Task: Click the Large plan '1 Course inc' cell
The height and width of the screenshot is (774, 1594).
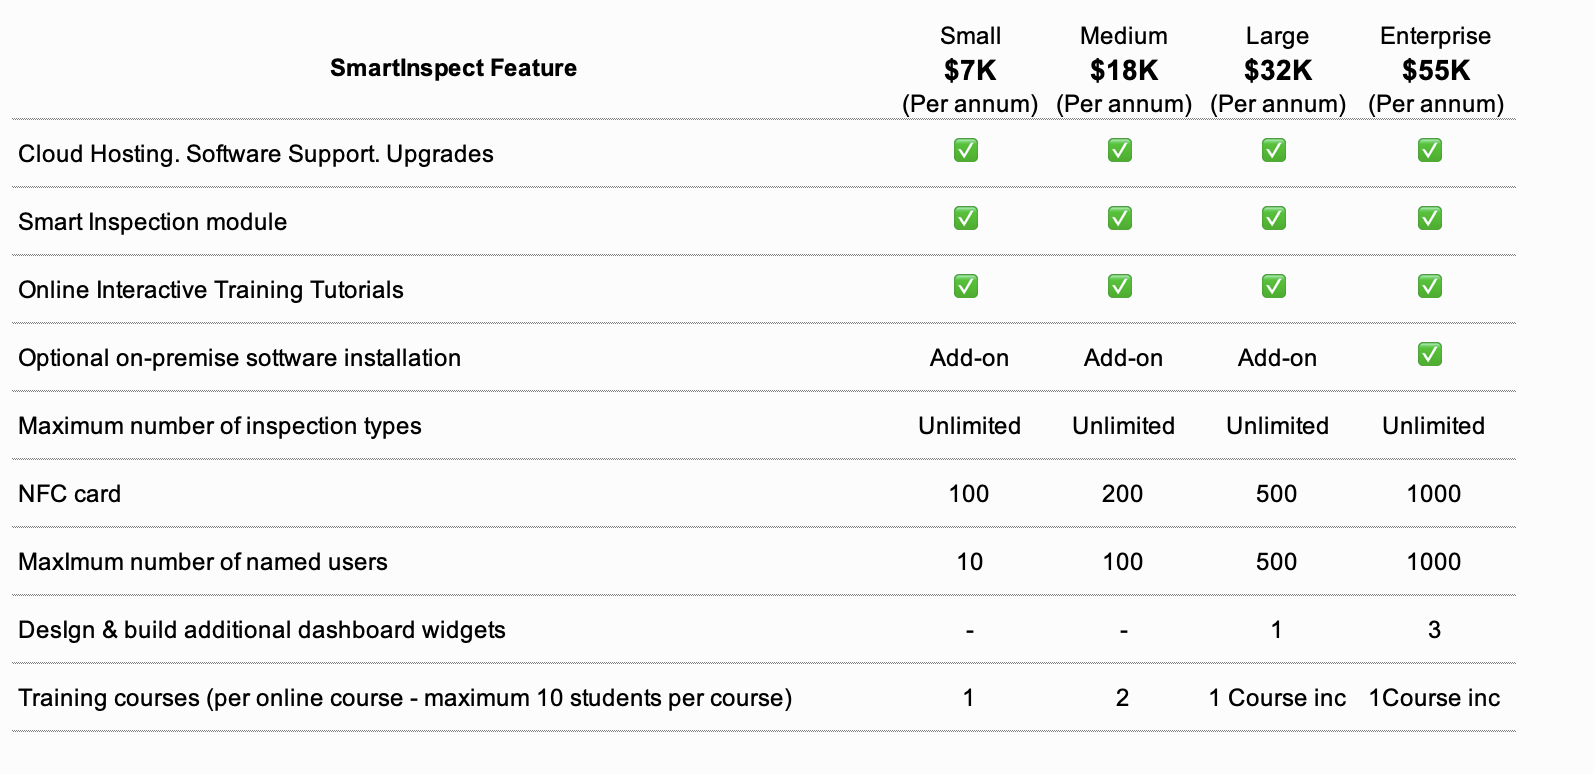Action: (x=1277, y=698)
